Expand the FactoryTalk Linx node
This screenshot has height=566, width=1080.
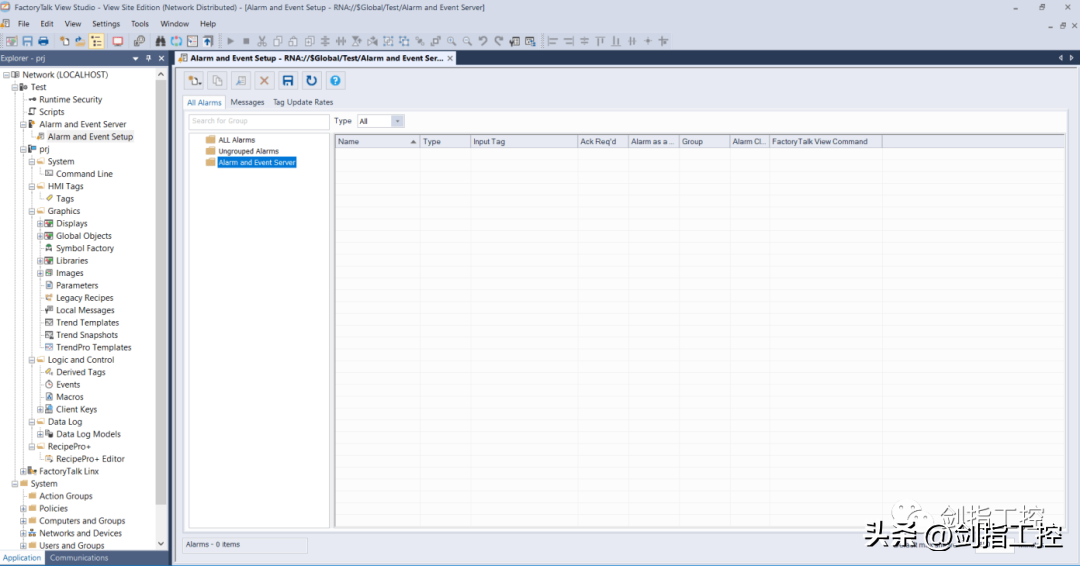tap(23, 471)
